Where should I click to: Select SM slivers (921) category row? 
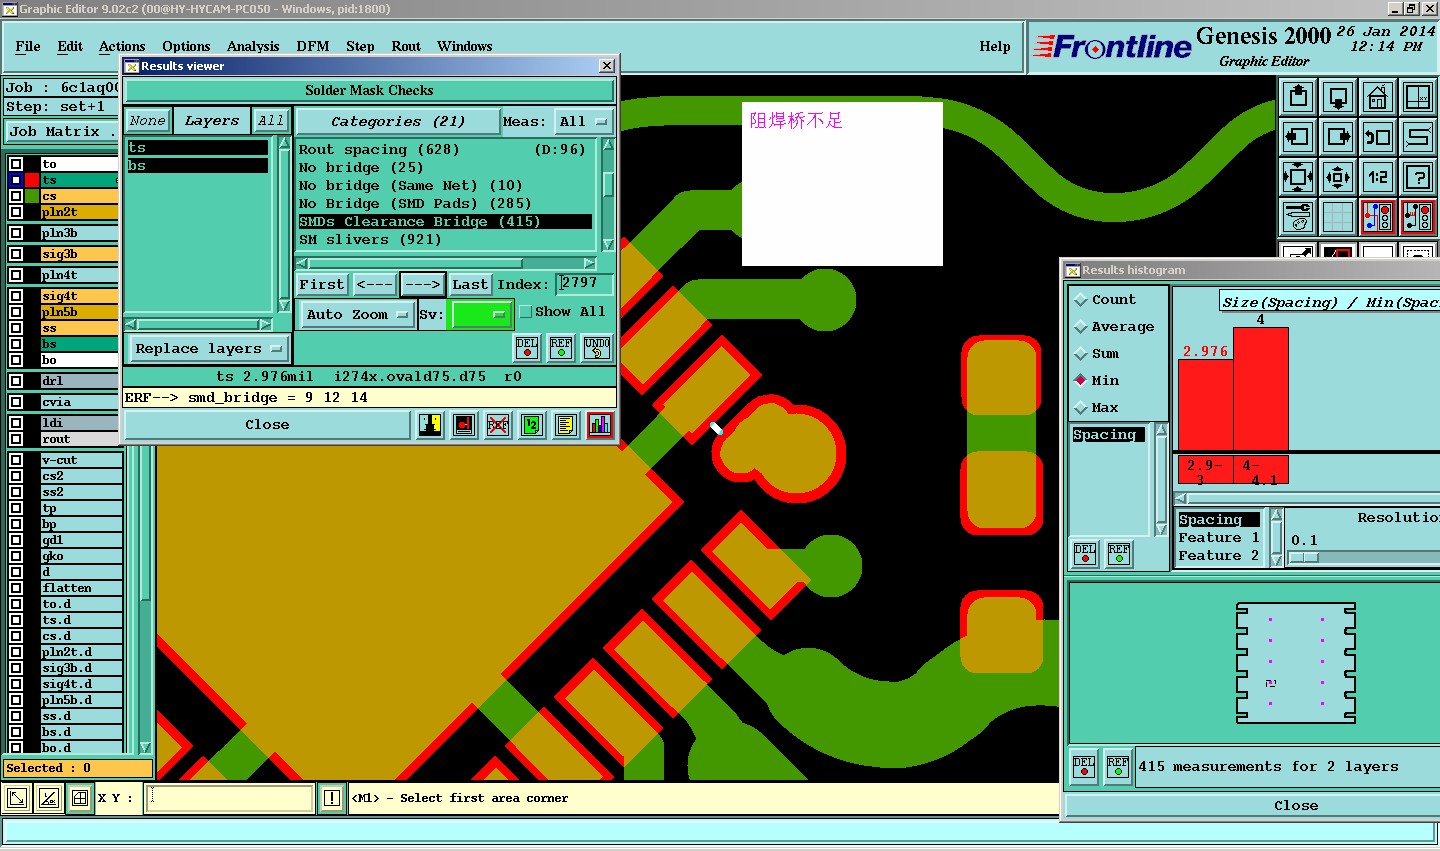[x=445, y=239]
